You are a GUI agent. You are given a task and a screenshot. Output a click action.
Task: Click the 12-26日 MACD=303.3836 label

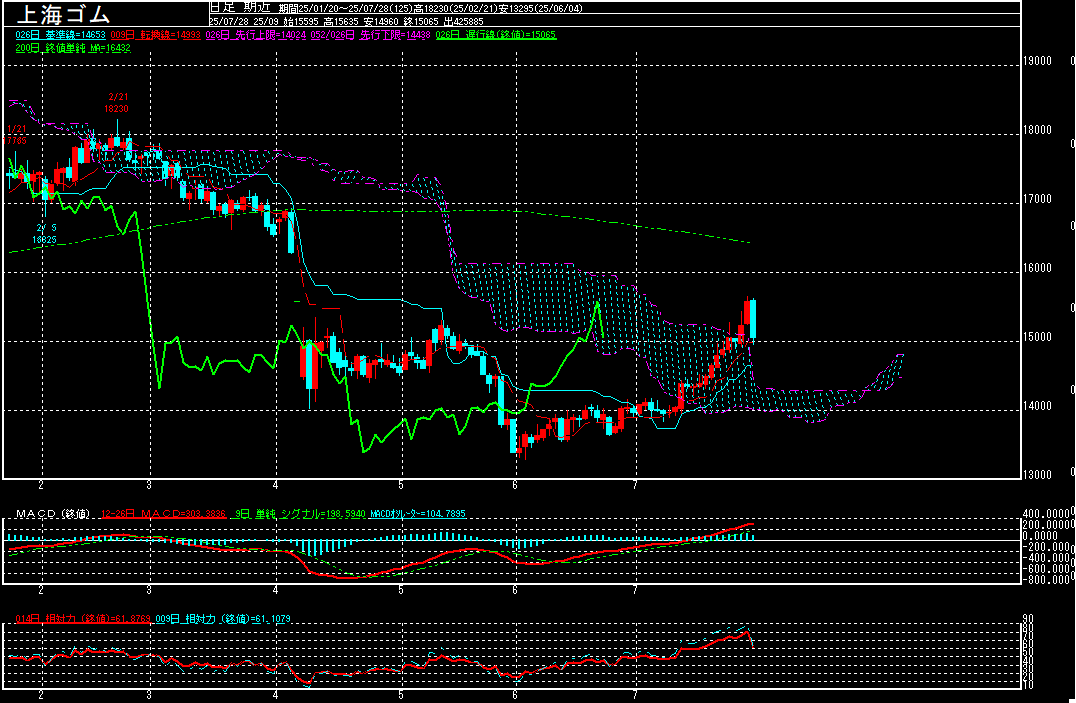pyautogui.click(x=163, y=514)
